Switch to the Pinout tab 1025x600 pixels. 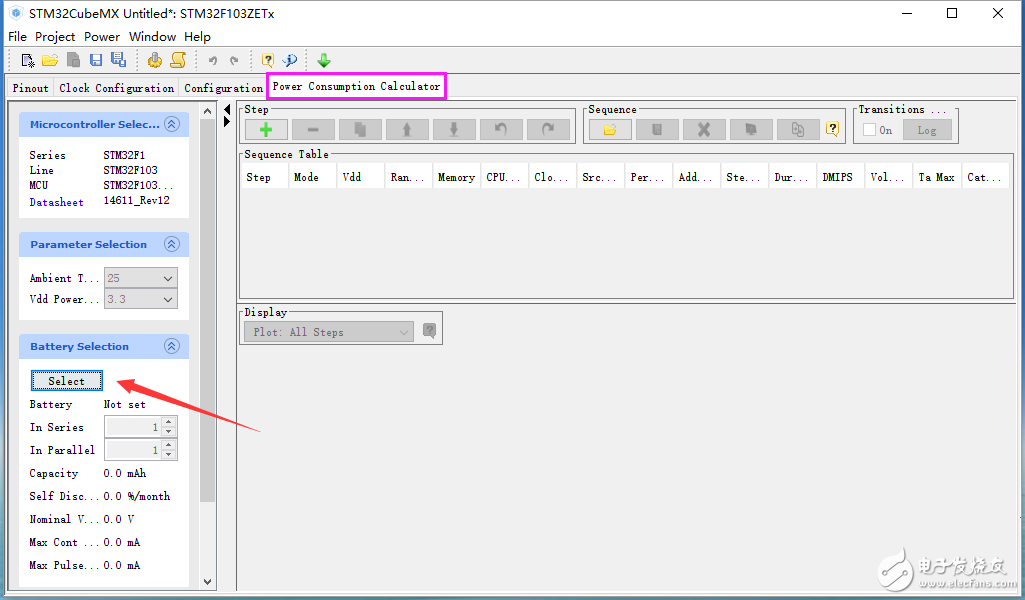(x=31, y=88)
